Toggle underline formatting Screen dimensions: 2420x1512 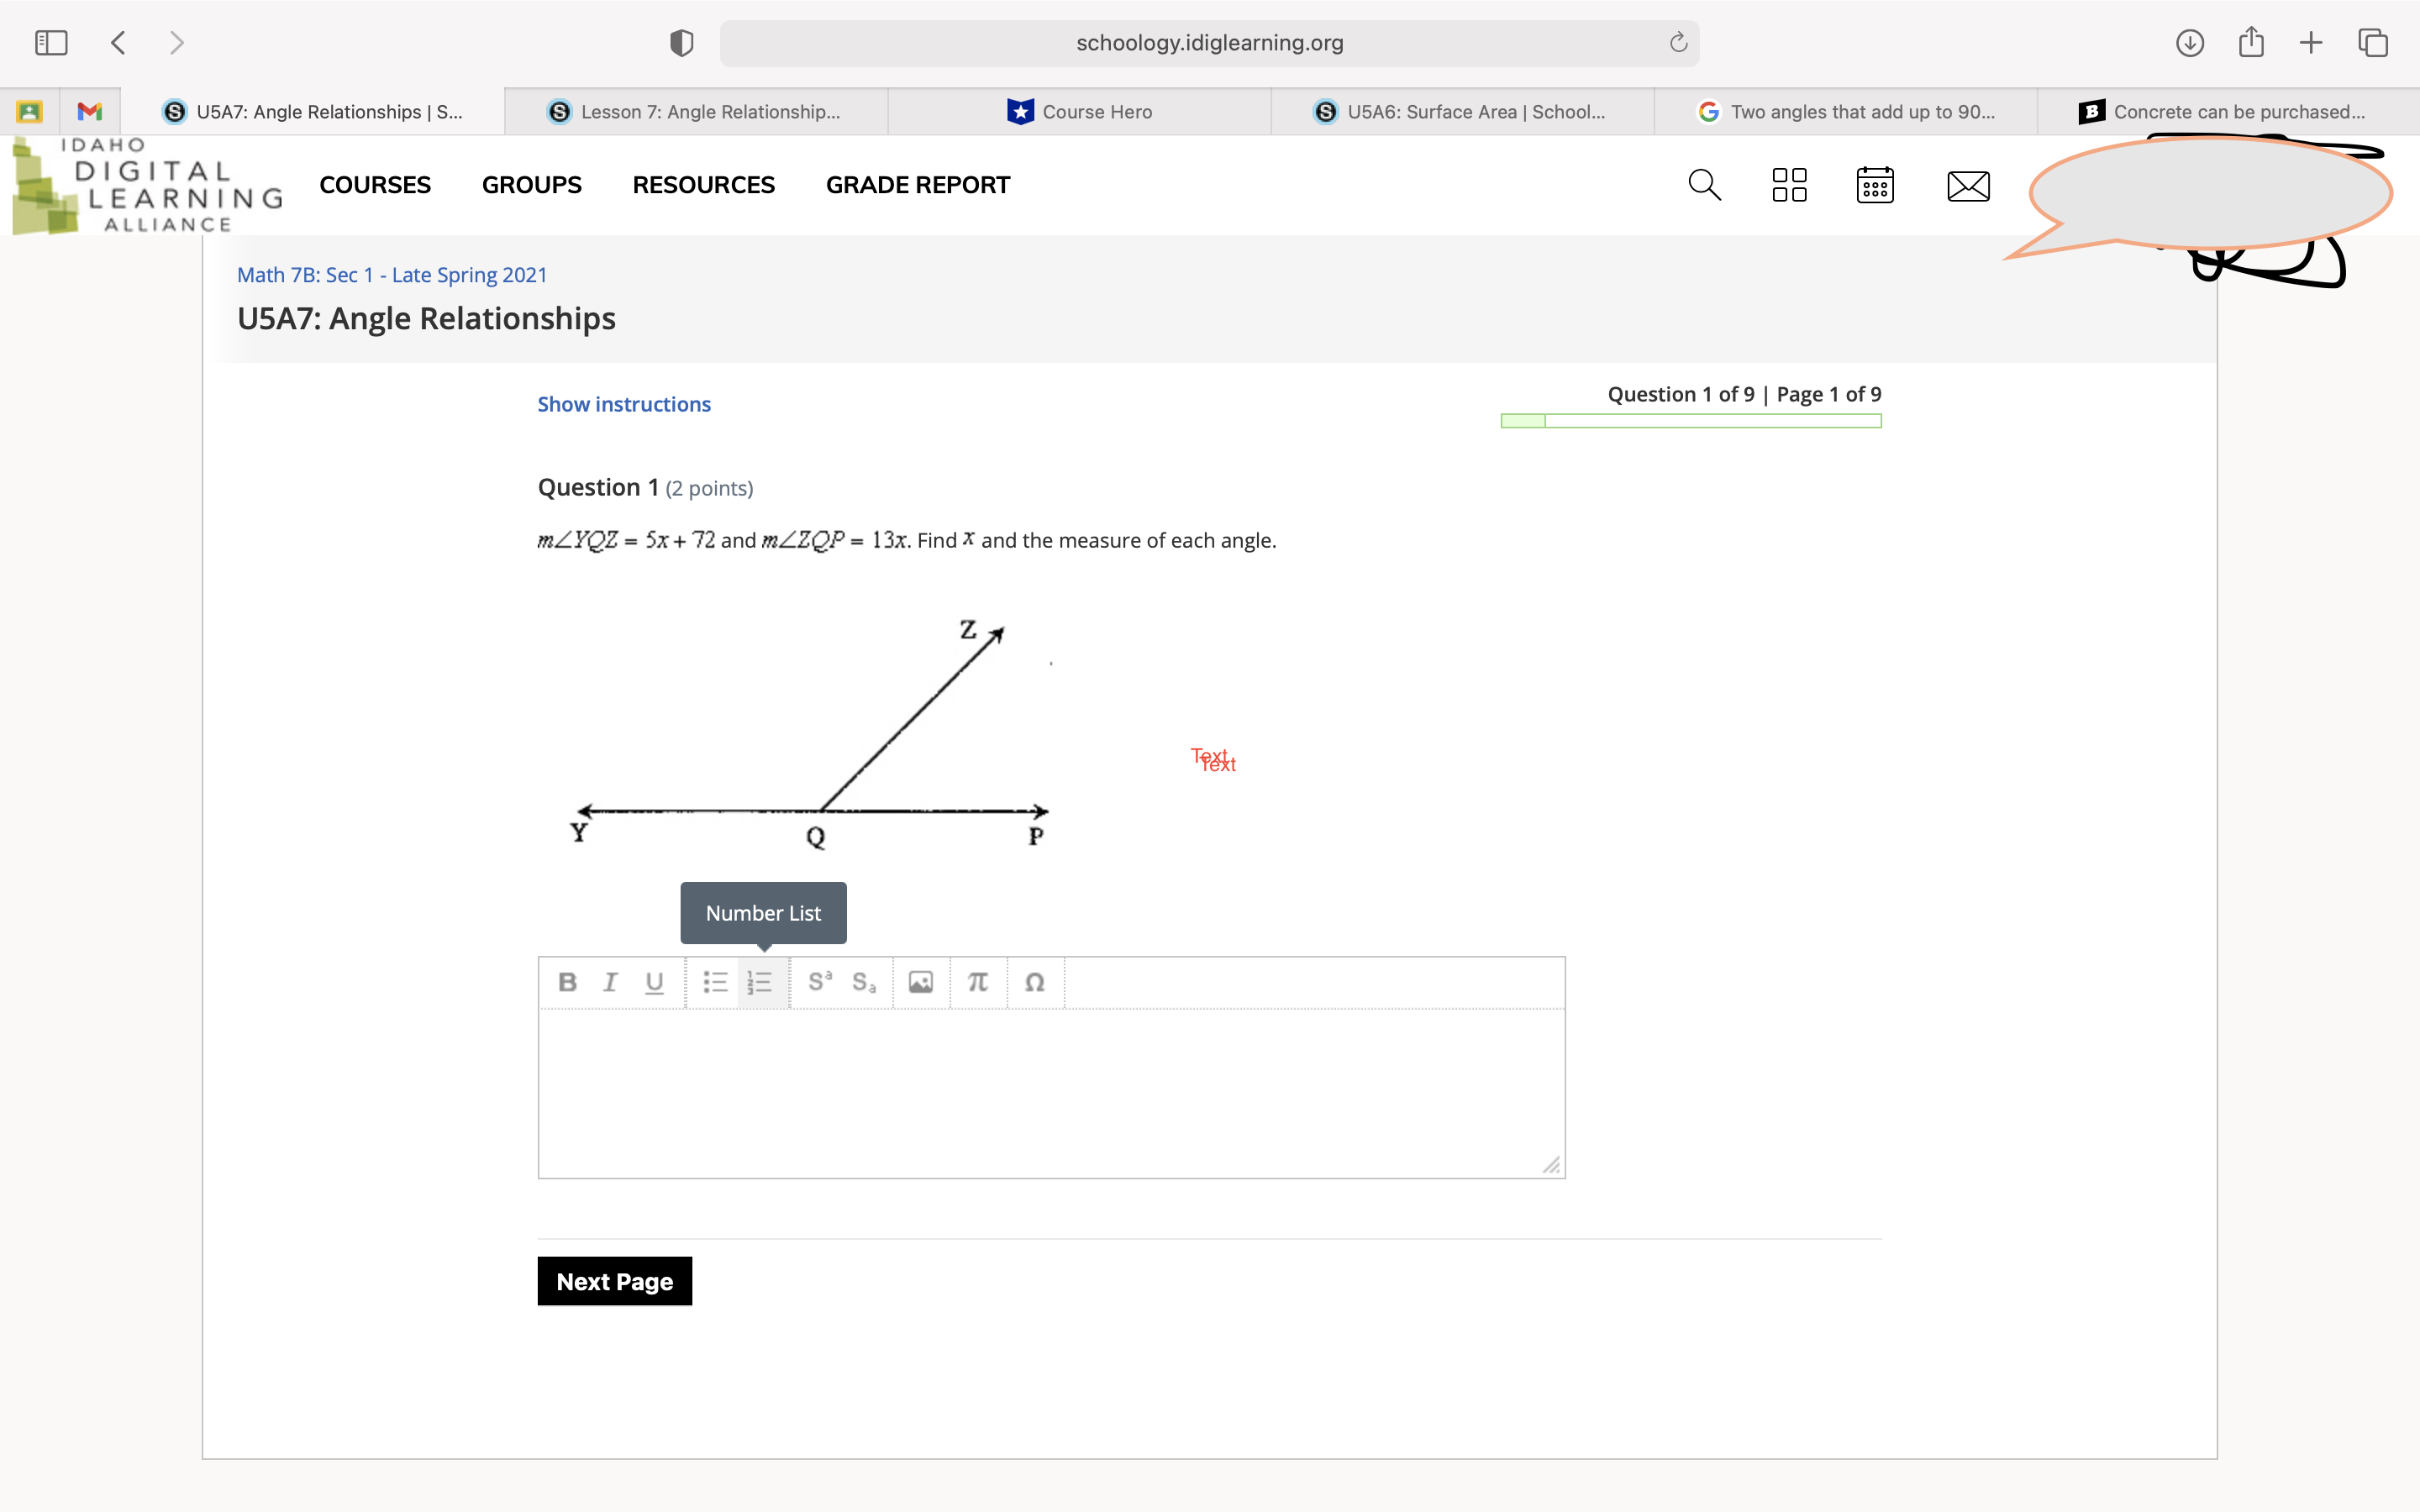(654, 982)
